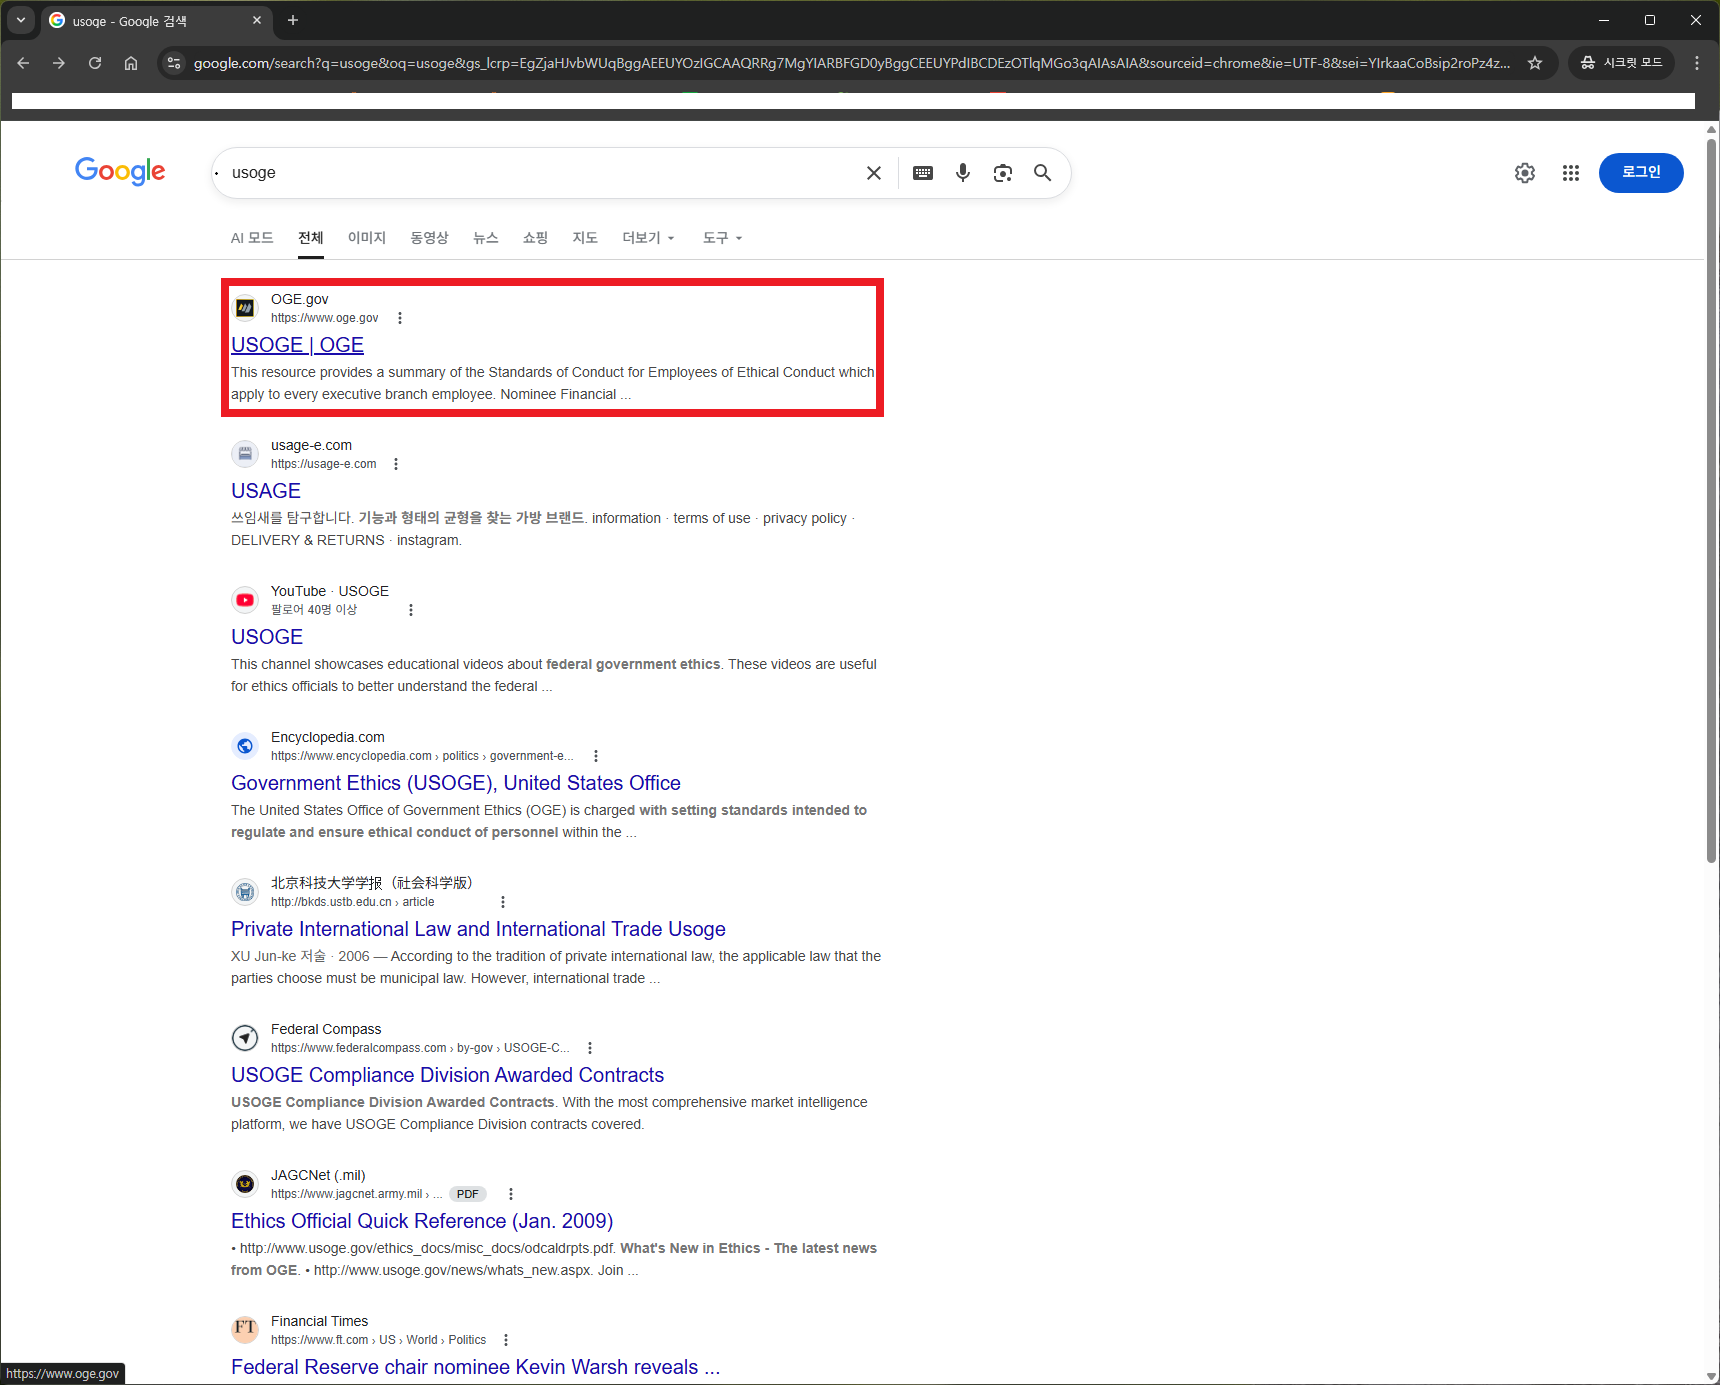Switch to the 쇼핑 tab
The height and width of the screenshot is (1385, 1720).
(x=536, y=238)
